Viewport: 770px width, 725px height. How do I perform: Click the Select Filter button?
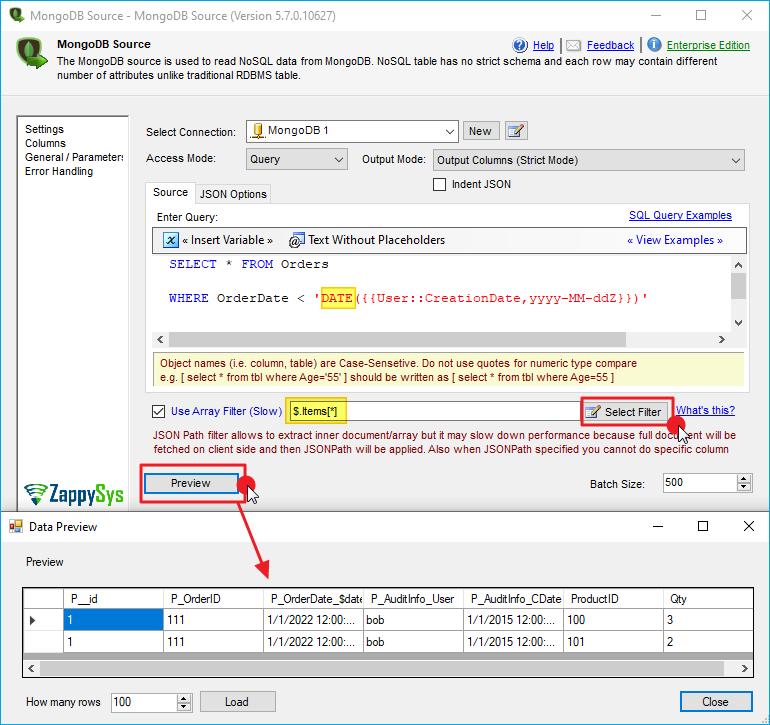point(623,411)
